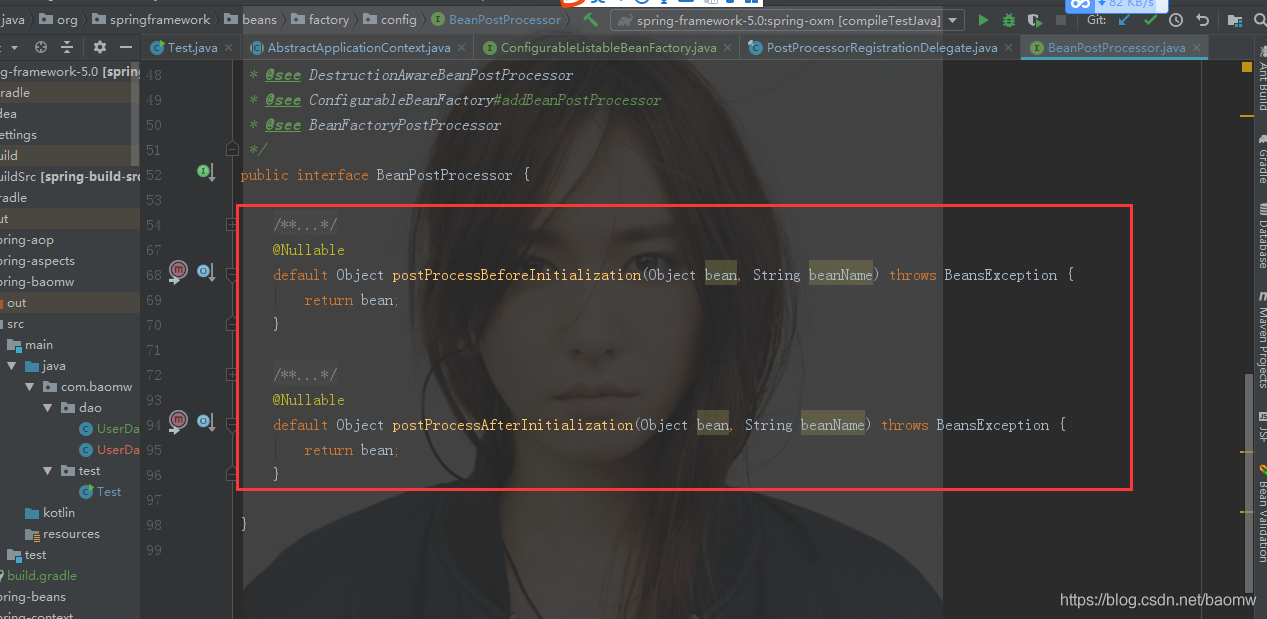Click the overridden-method gutter icon on line 94
Screen dimensions: 1267x619
coord(206,422)
